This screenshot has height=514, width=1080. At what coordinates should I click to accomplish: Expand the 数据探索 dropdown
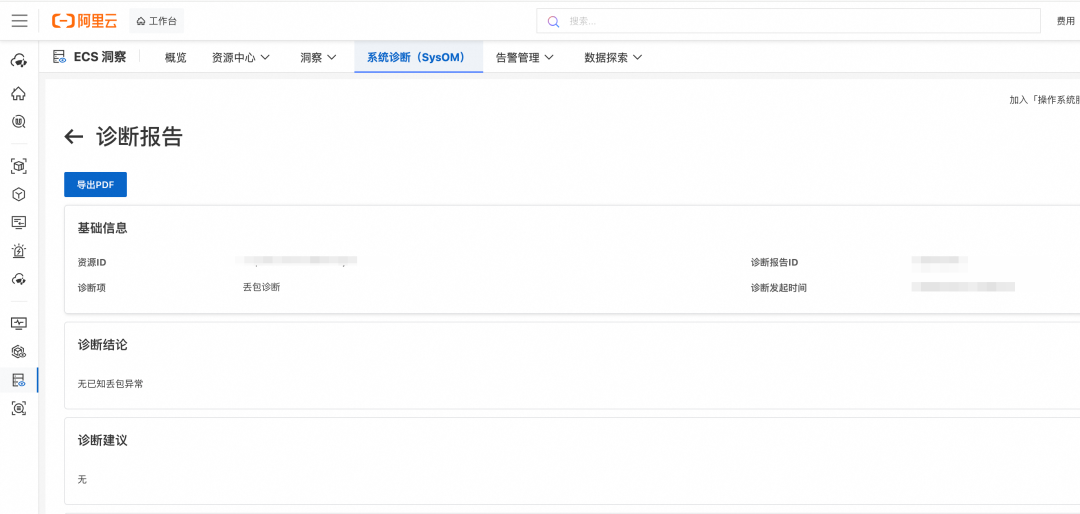[613, 58]
